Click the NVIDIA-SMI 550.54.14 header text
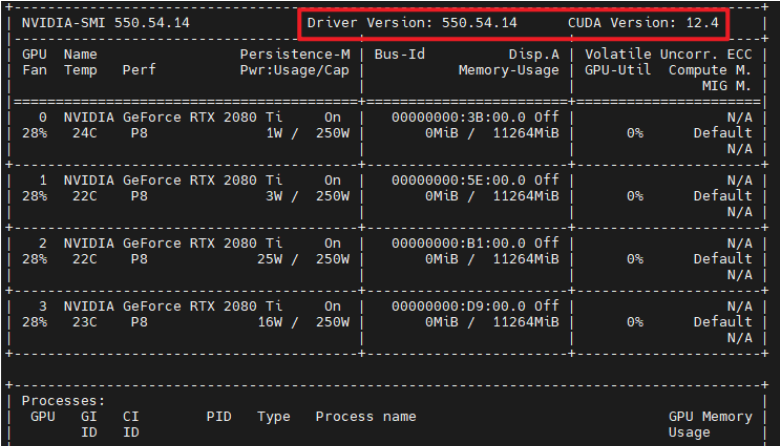Viewport: 780px width, 446px height. point(105,23)
